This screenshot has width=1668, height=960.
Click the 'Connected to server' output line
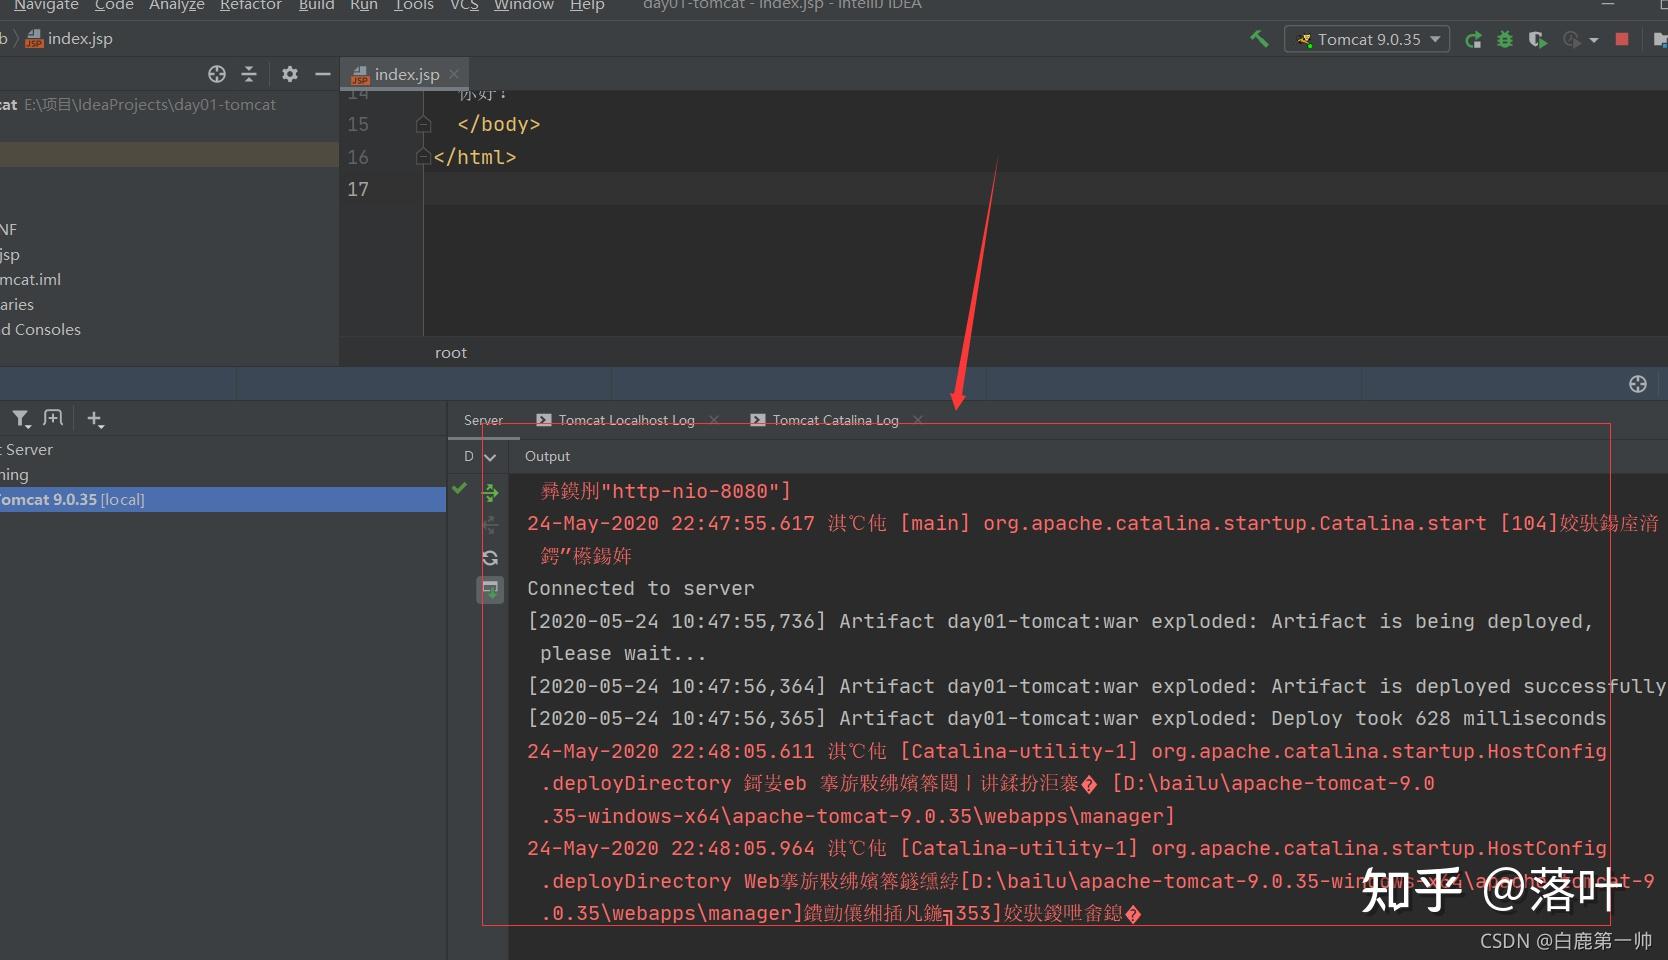(641, 588)
